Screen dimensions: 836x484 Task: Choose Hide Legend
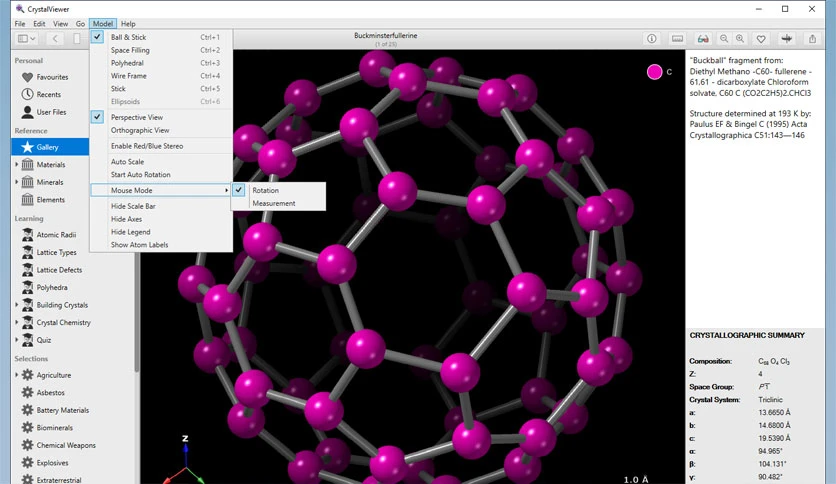161,232
